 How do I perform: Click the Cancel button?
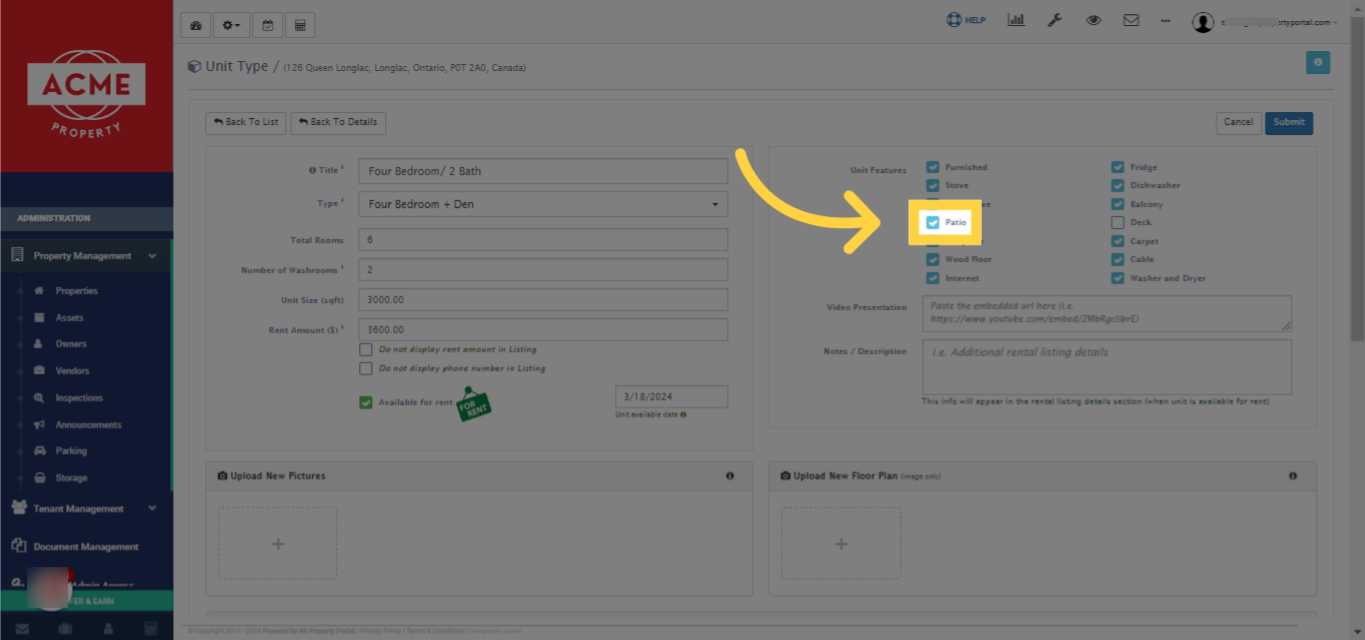tap(1238, 122)
